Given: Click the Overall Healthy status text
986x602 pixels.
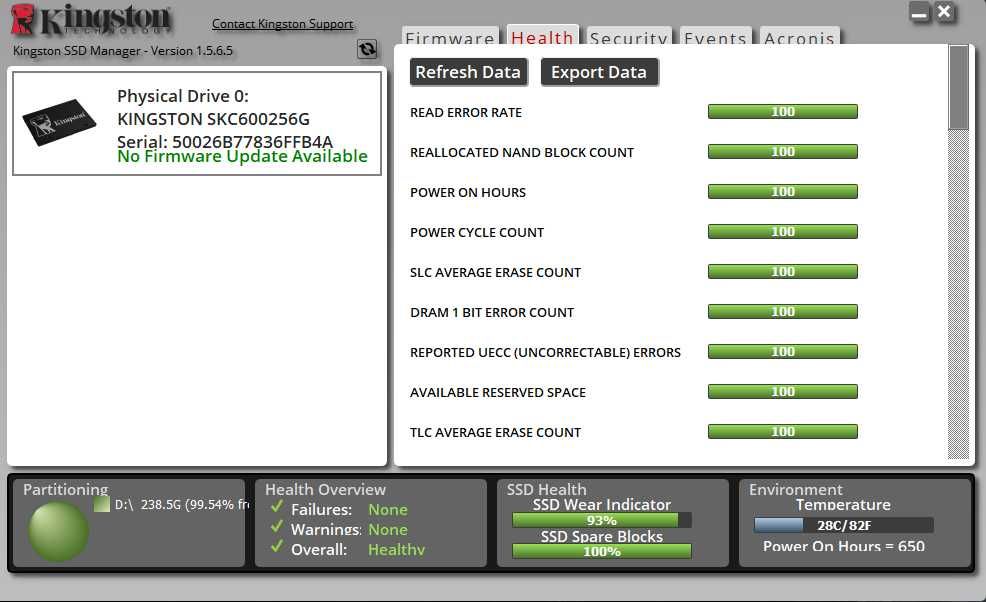Looking at the screenshot, I should (396, 550).
